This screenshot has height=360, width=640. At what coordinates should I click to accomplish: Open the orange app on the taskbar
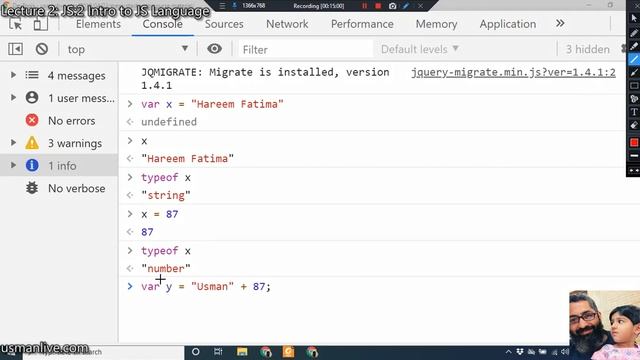(x=288, y=352)
